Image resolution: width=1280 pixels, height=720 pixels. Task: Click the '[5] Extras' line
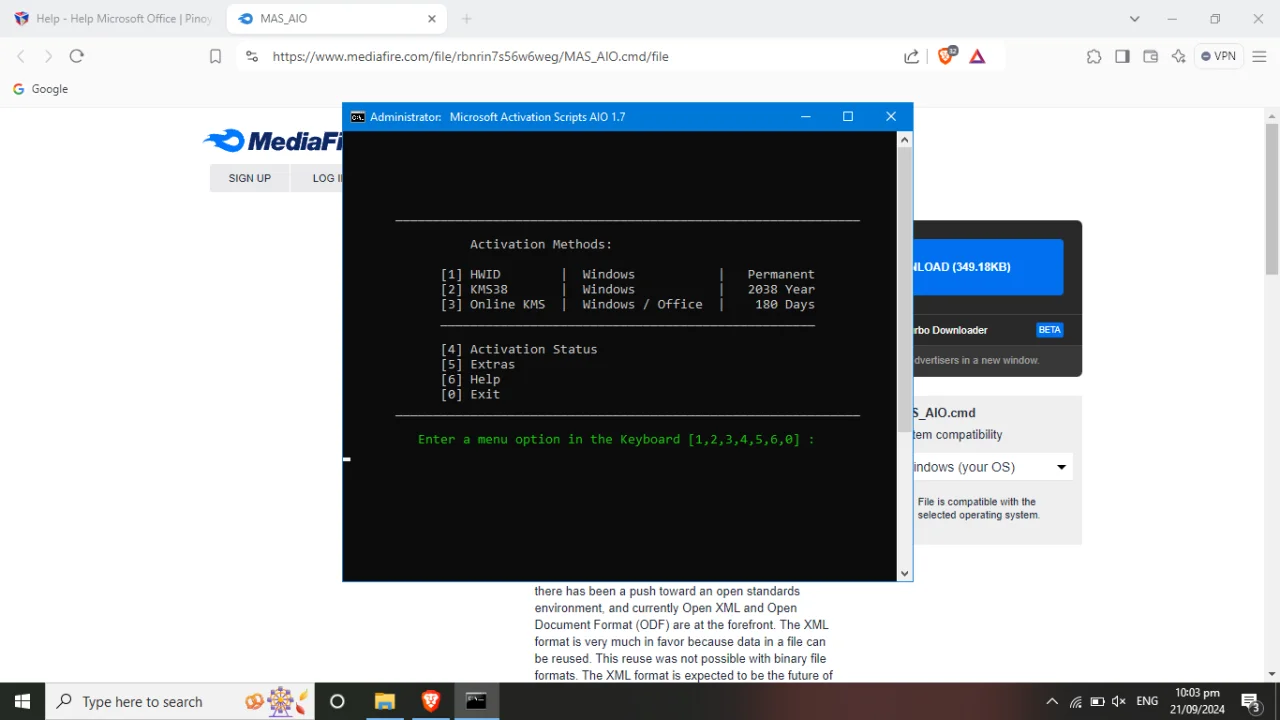(x=478, y=364)
